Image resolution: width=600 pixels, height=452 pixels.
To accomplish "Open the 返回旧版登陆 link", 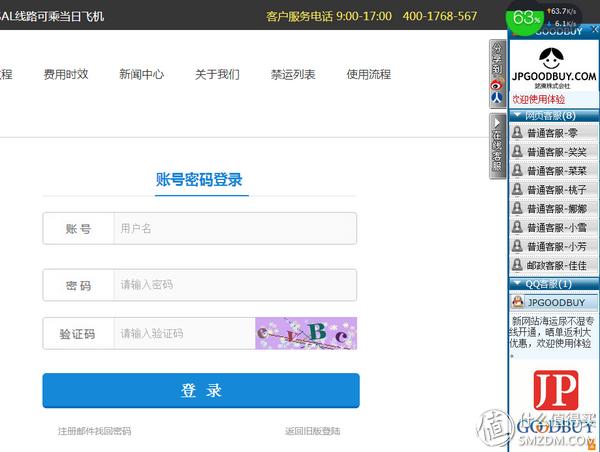I will point(313,431).
